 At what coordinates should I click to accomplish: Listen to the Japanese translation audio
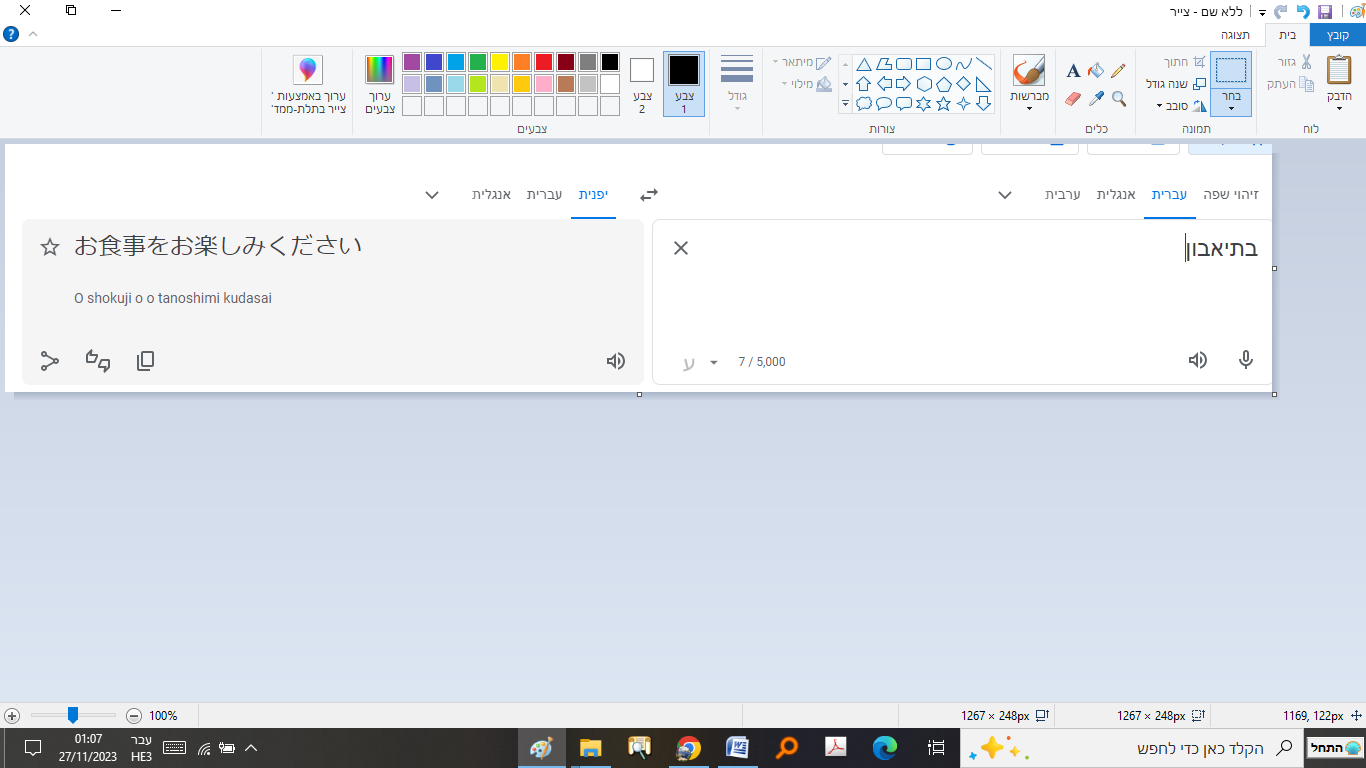pyautogui.click(x=615, y=361)
